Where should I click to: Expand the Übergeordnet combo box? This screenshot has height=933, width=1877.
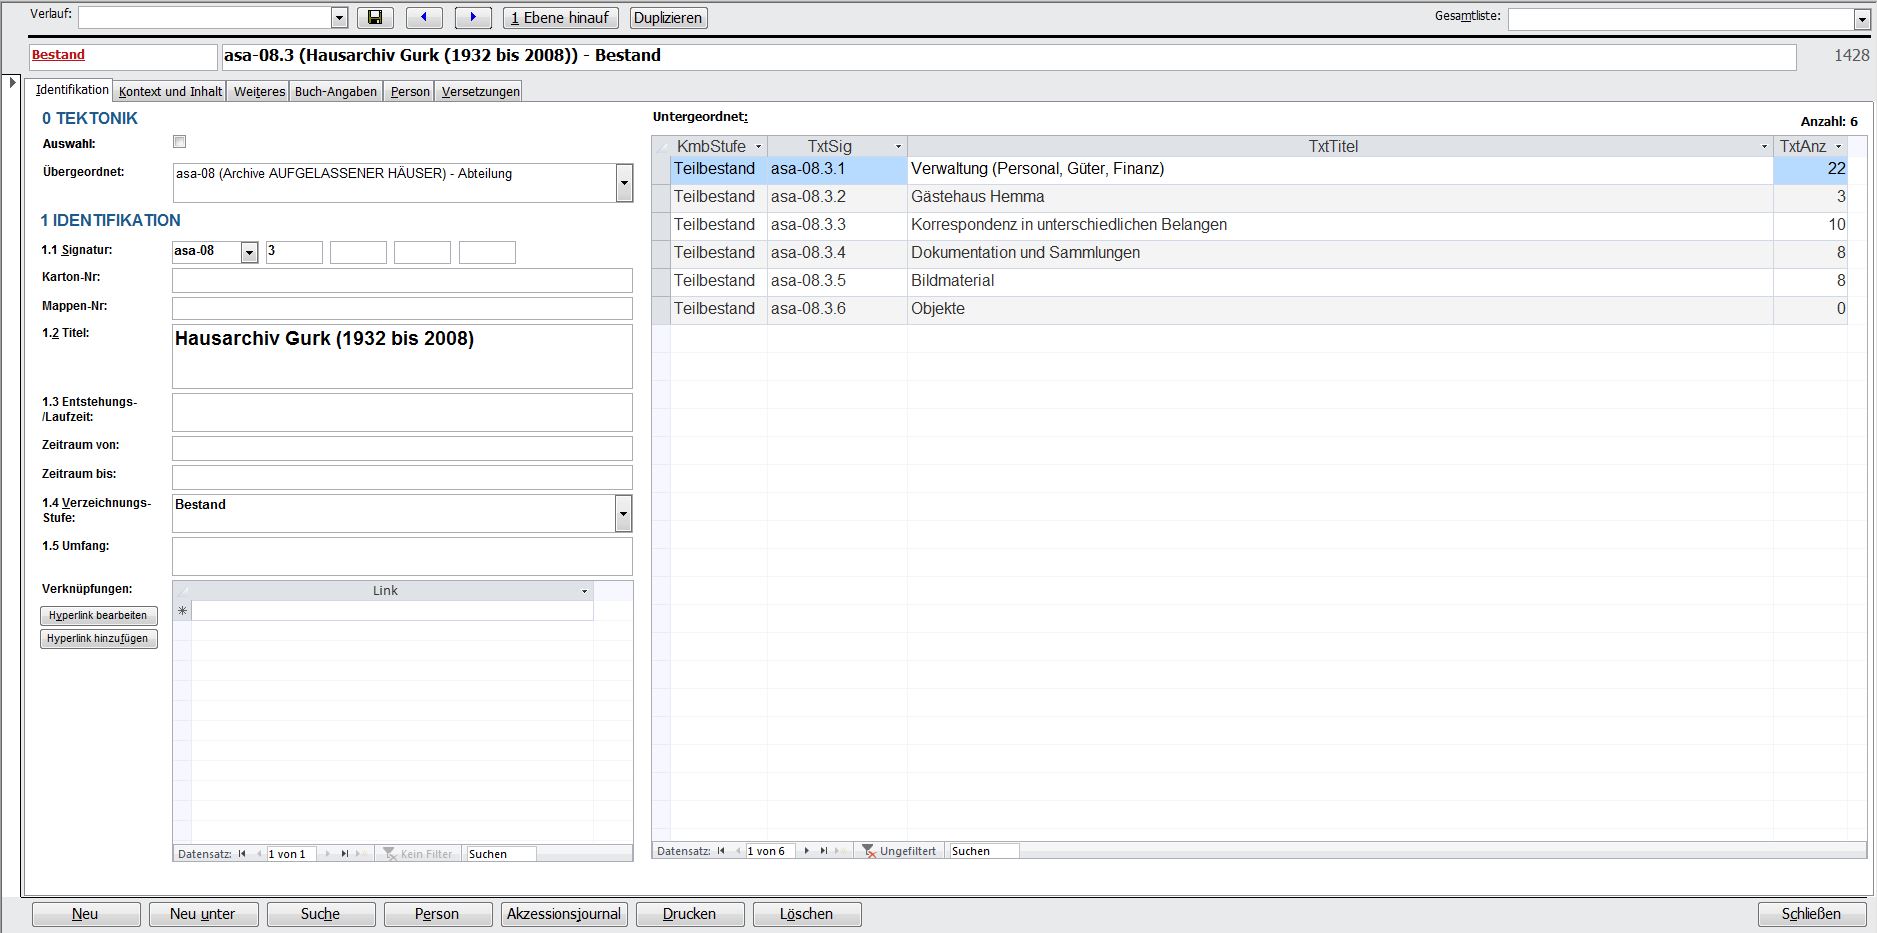coord(624,183)
